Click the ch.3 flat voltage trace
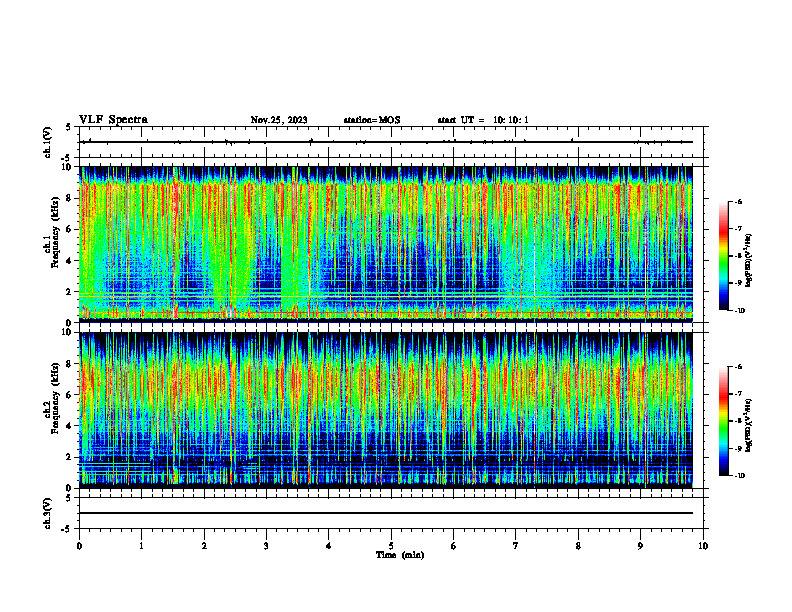 click(386, 513)
